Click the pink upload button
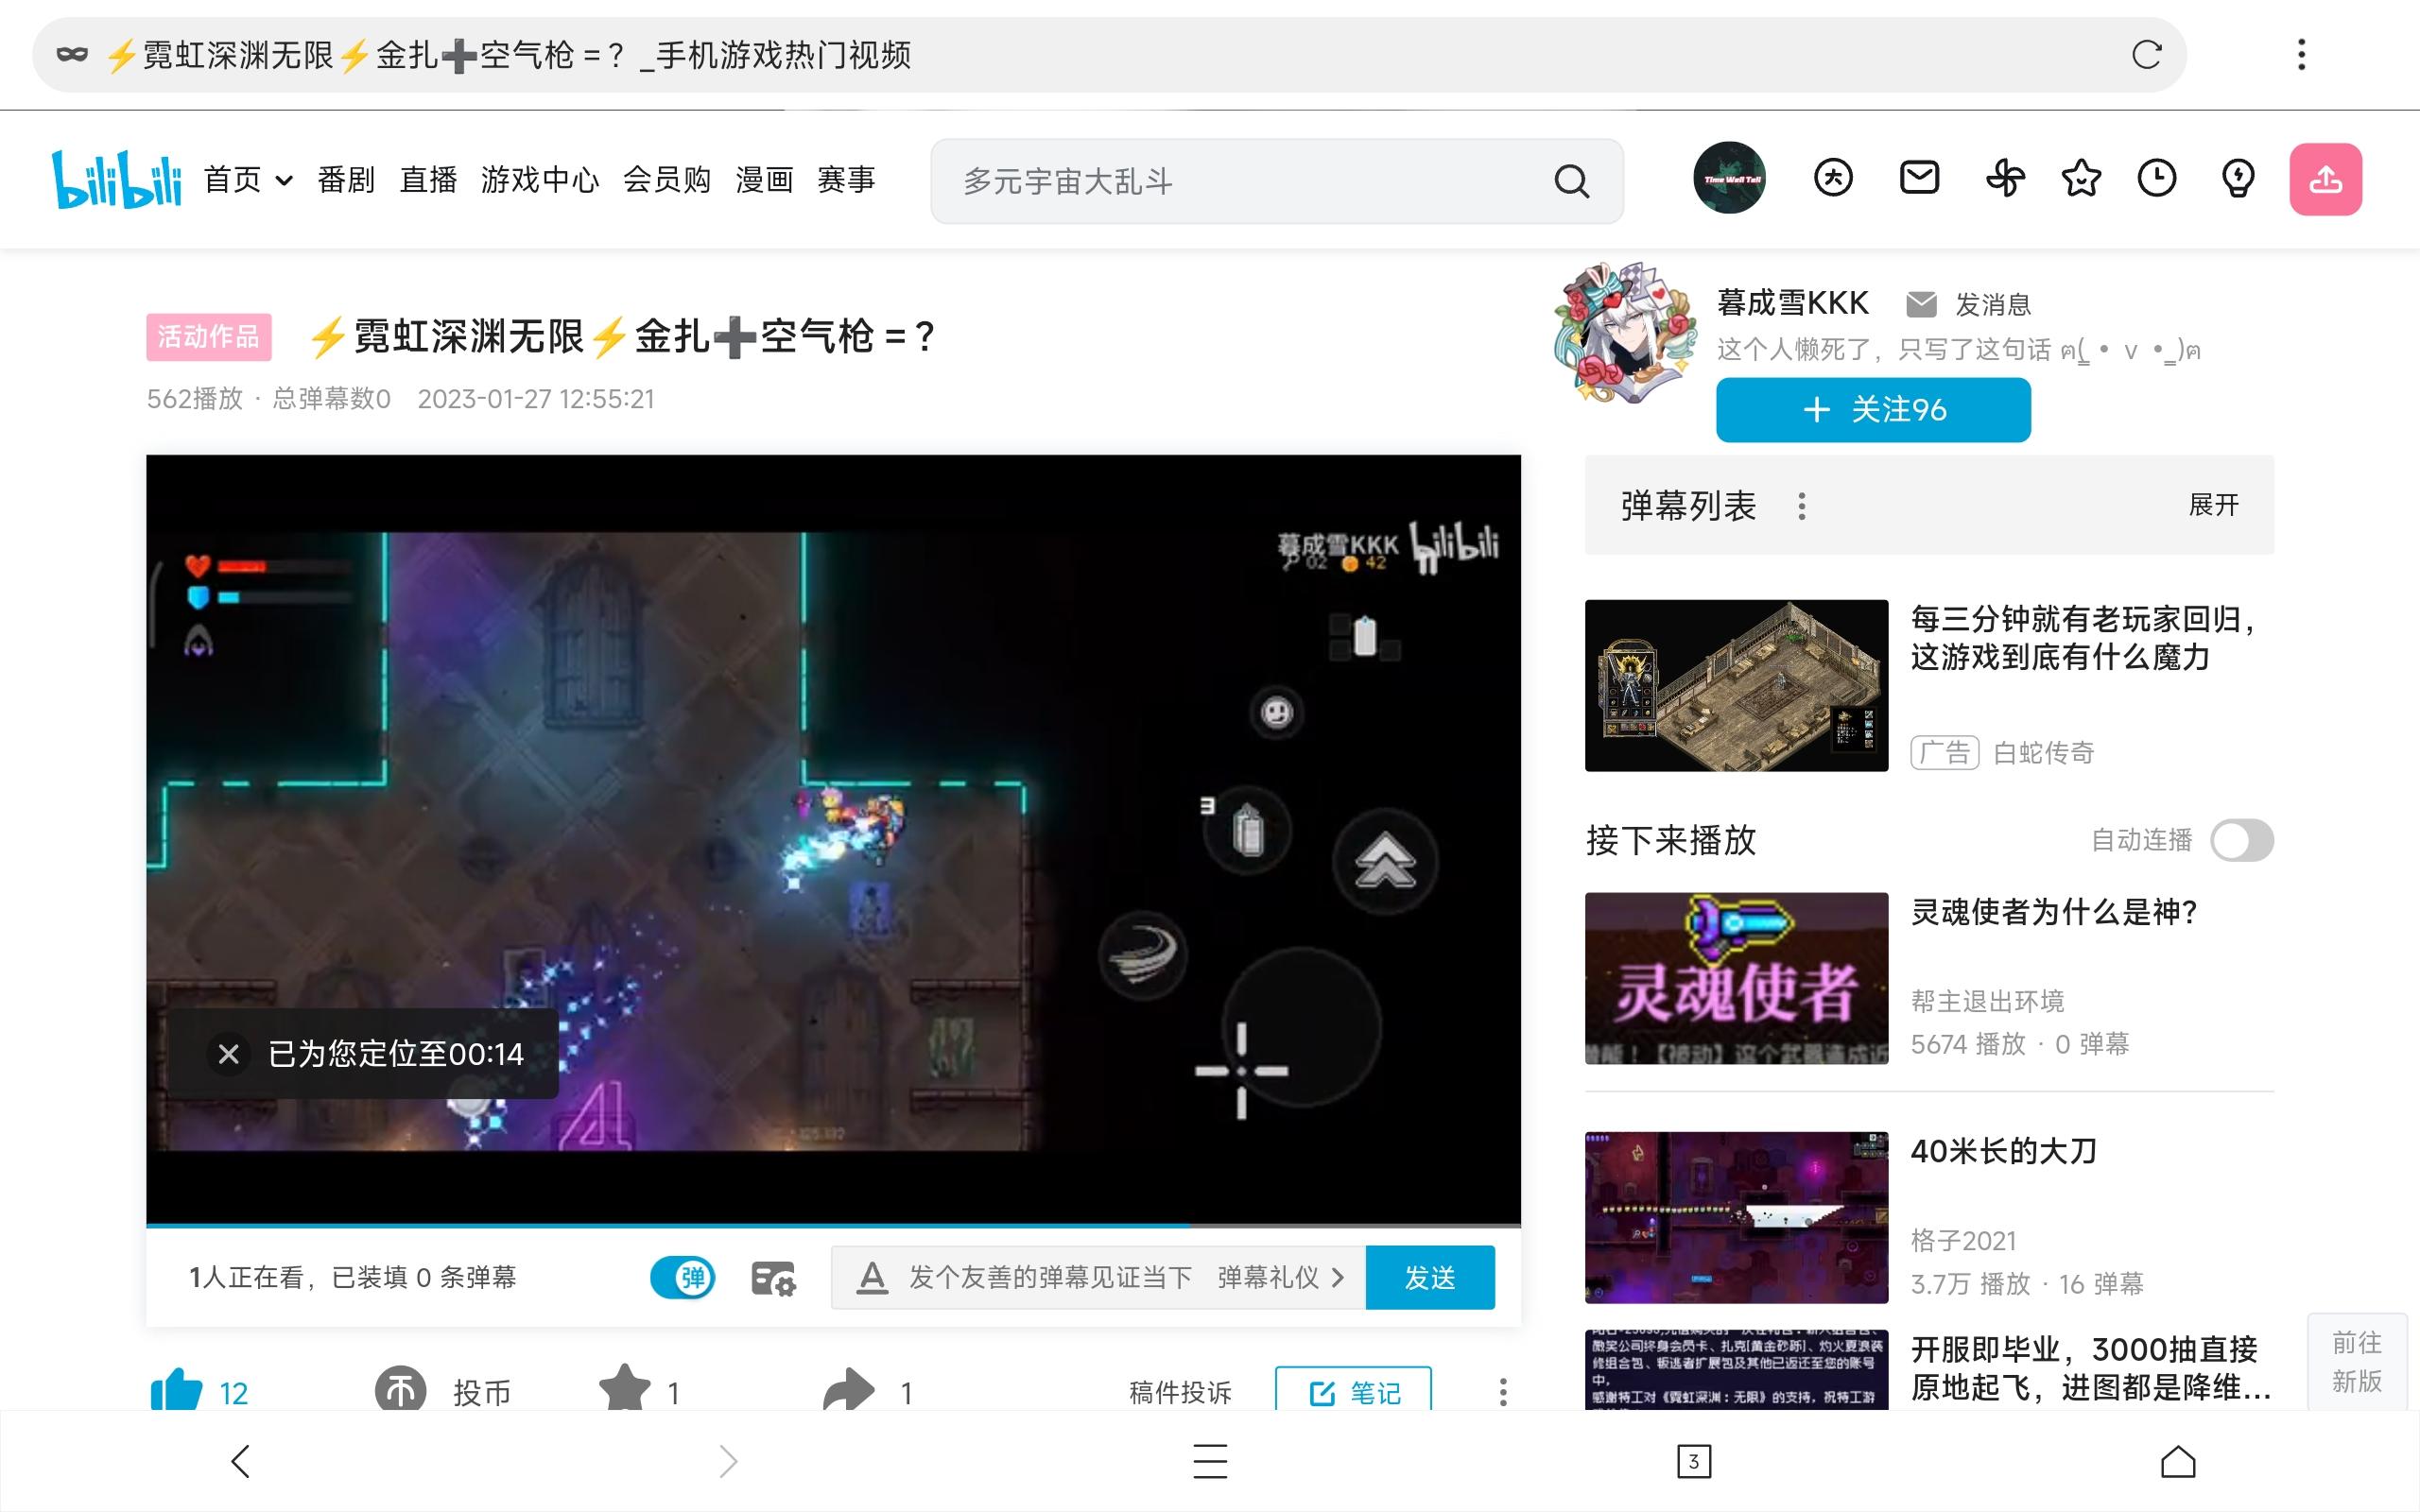Screen dimensions: 2420x1512 point(2325,180)
